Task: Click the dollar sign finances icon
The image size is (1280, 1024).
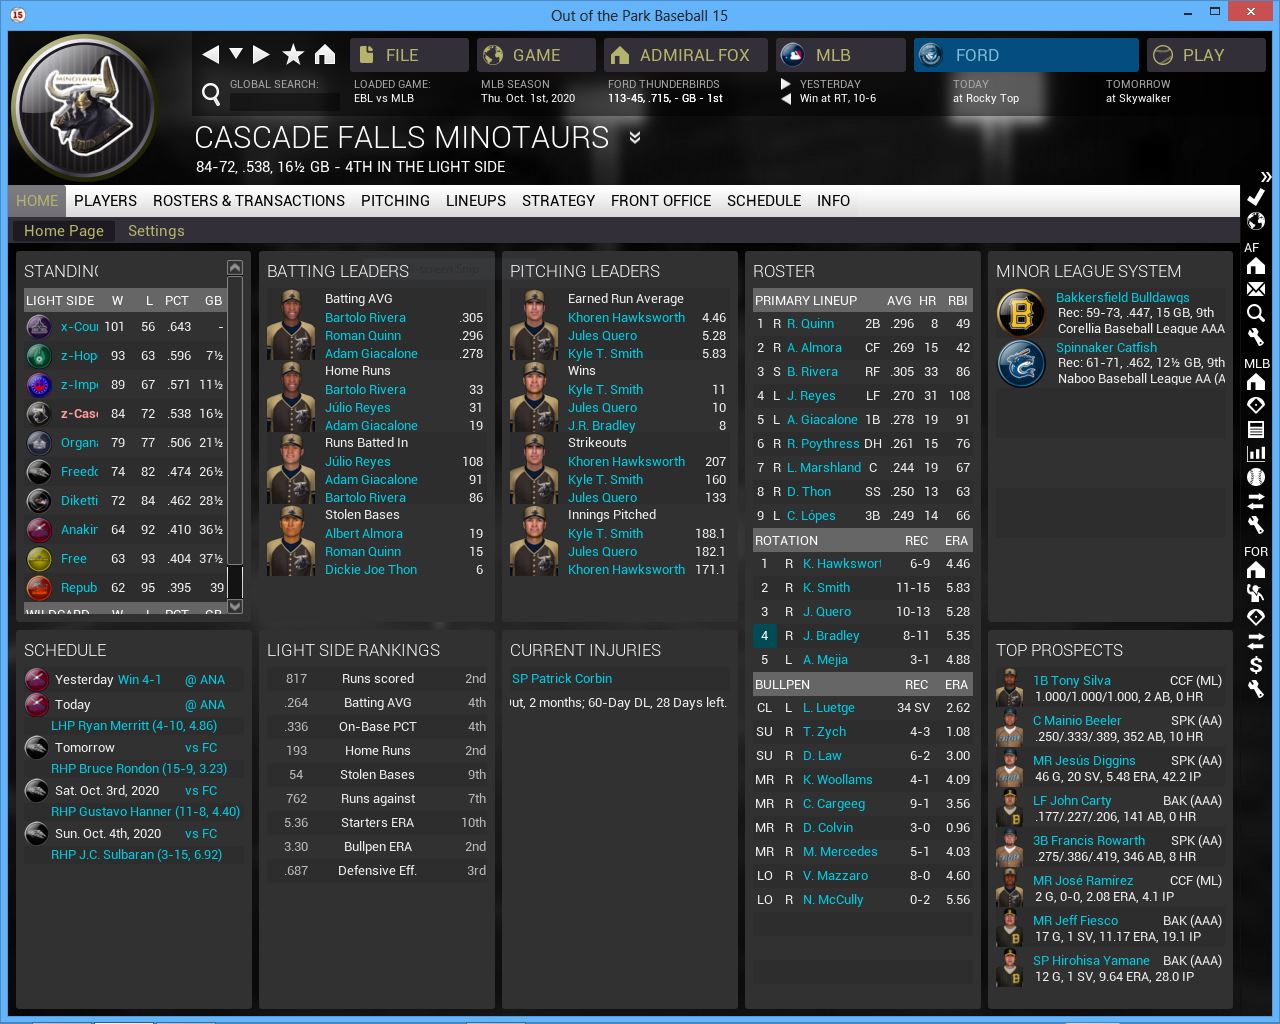Action: click(1256, 665)
